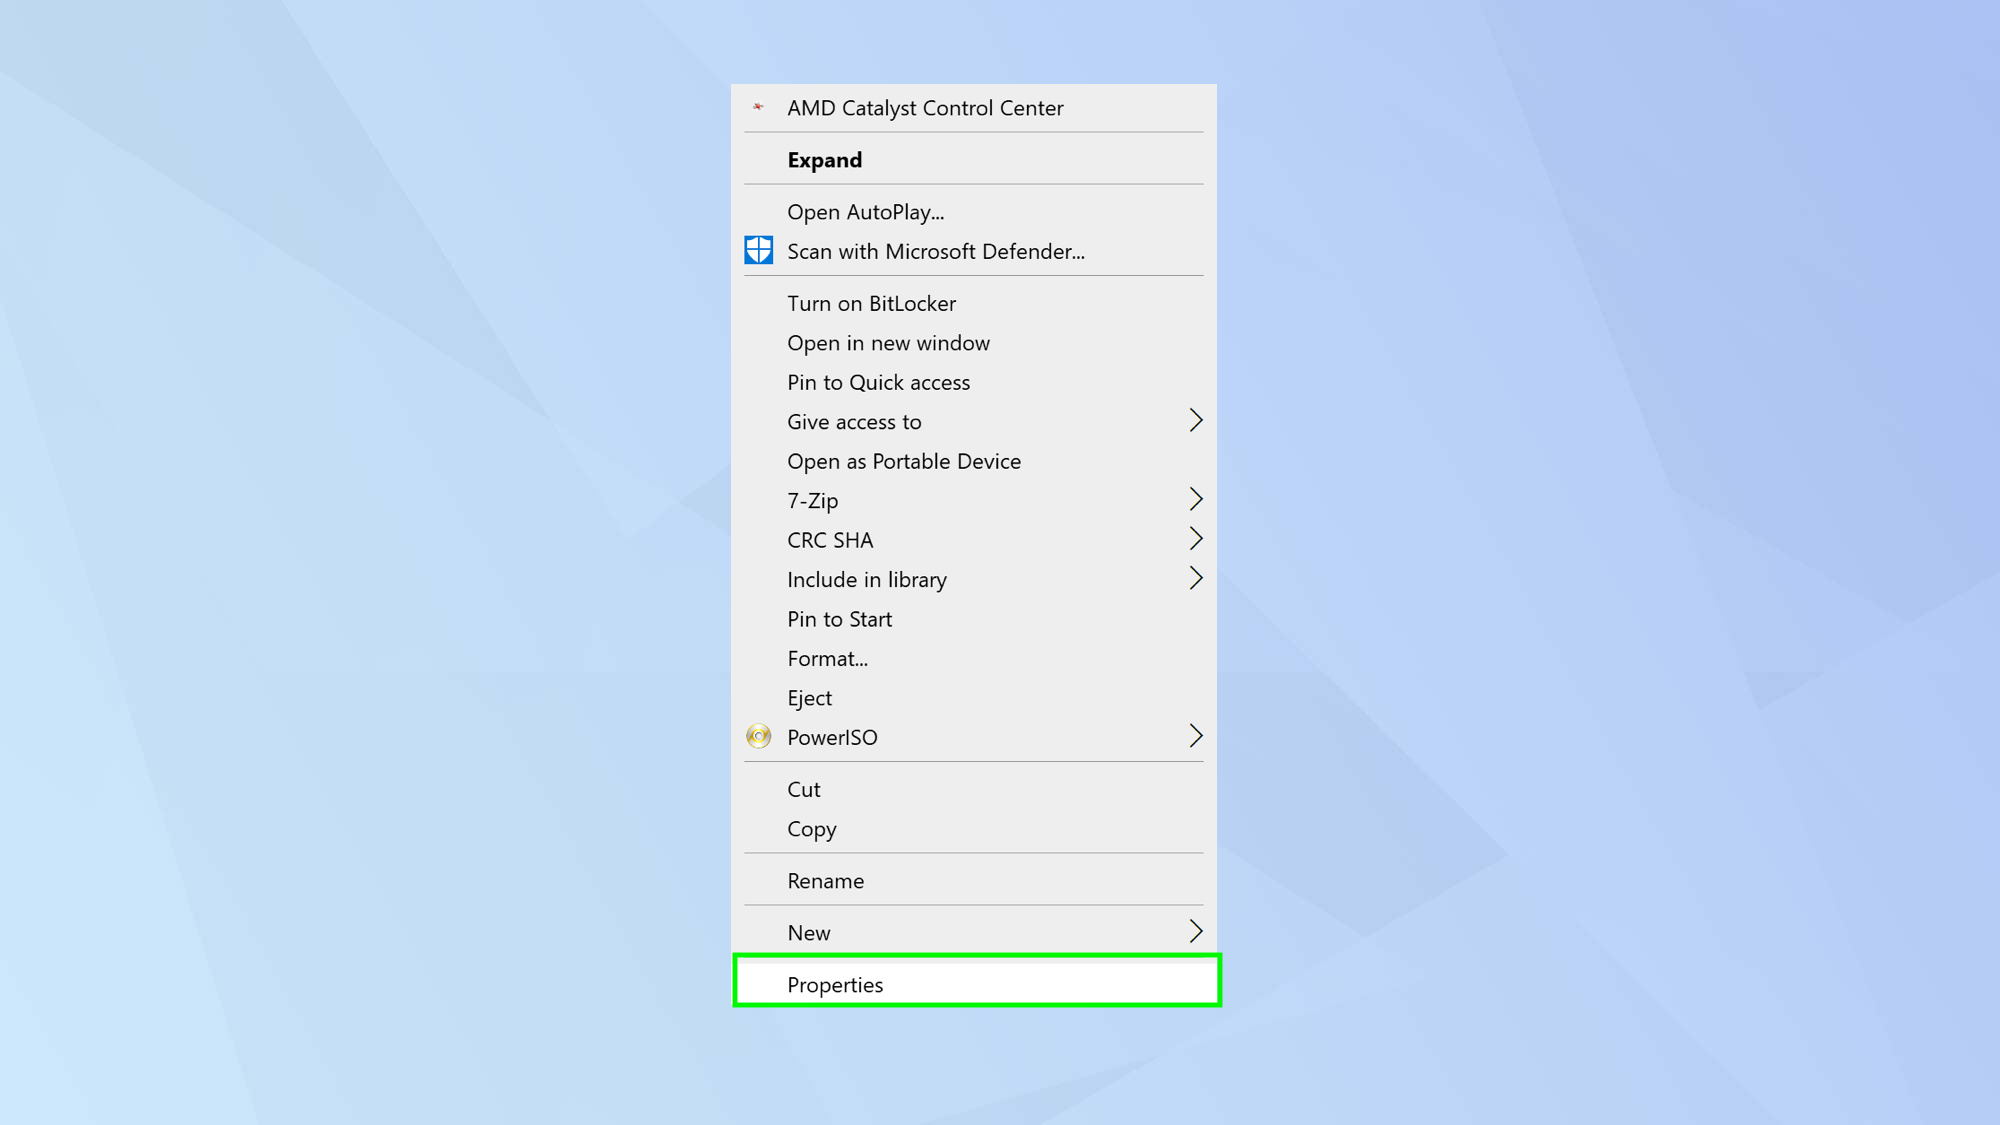Image resolution: width=2000 pixels, height=1125 pixels.
Task: Eject the drive
Action: coord(809,697)
